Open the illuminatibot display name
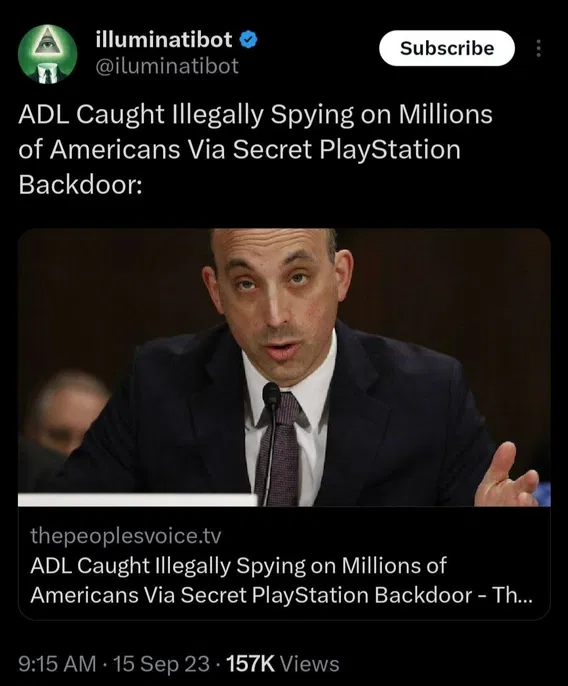 pos(164,40)
